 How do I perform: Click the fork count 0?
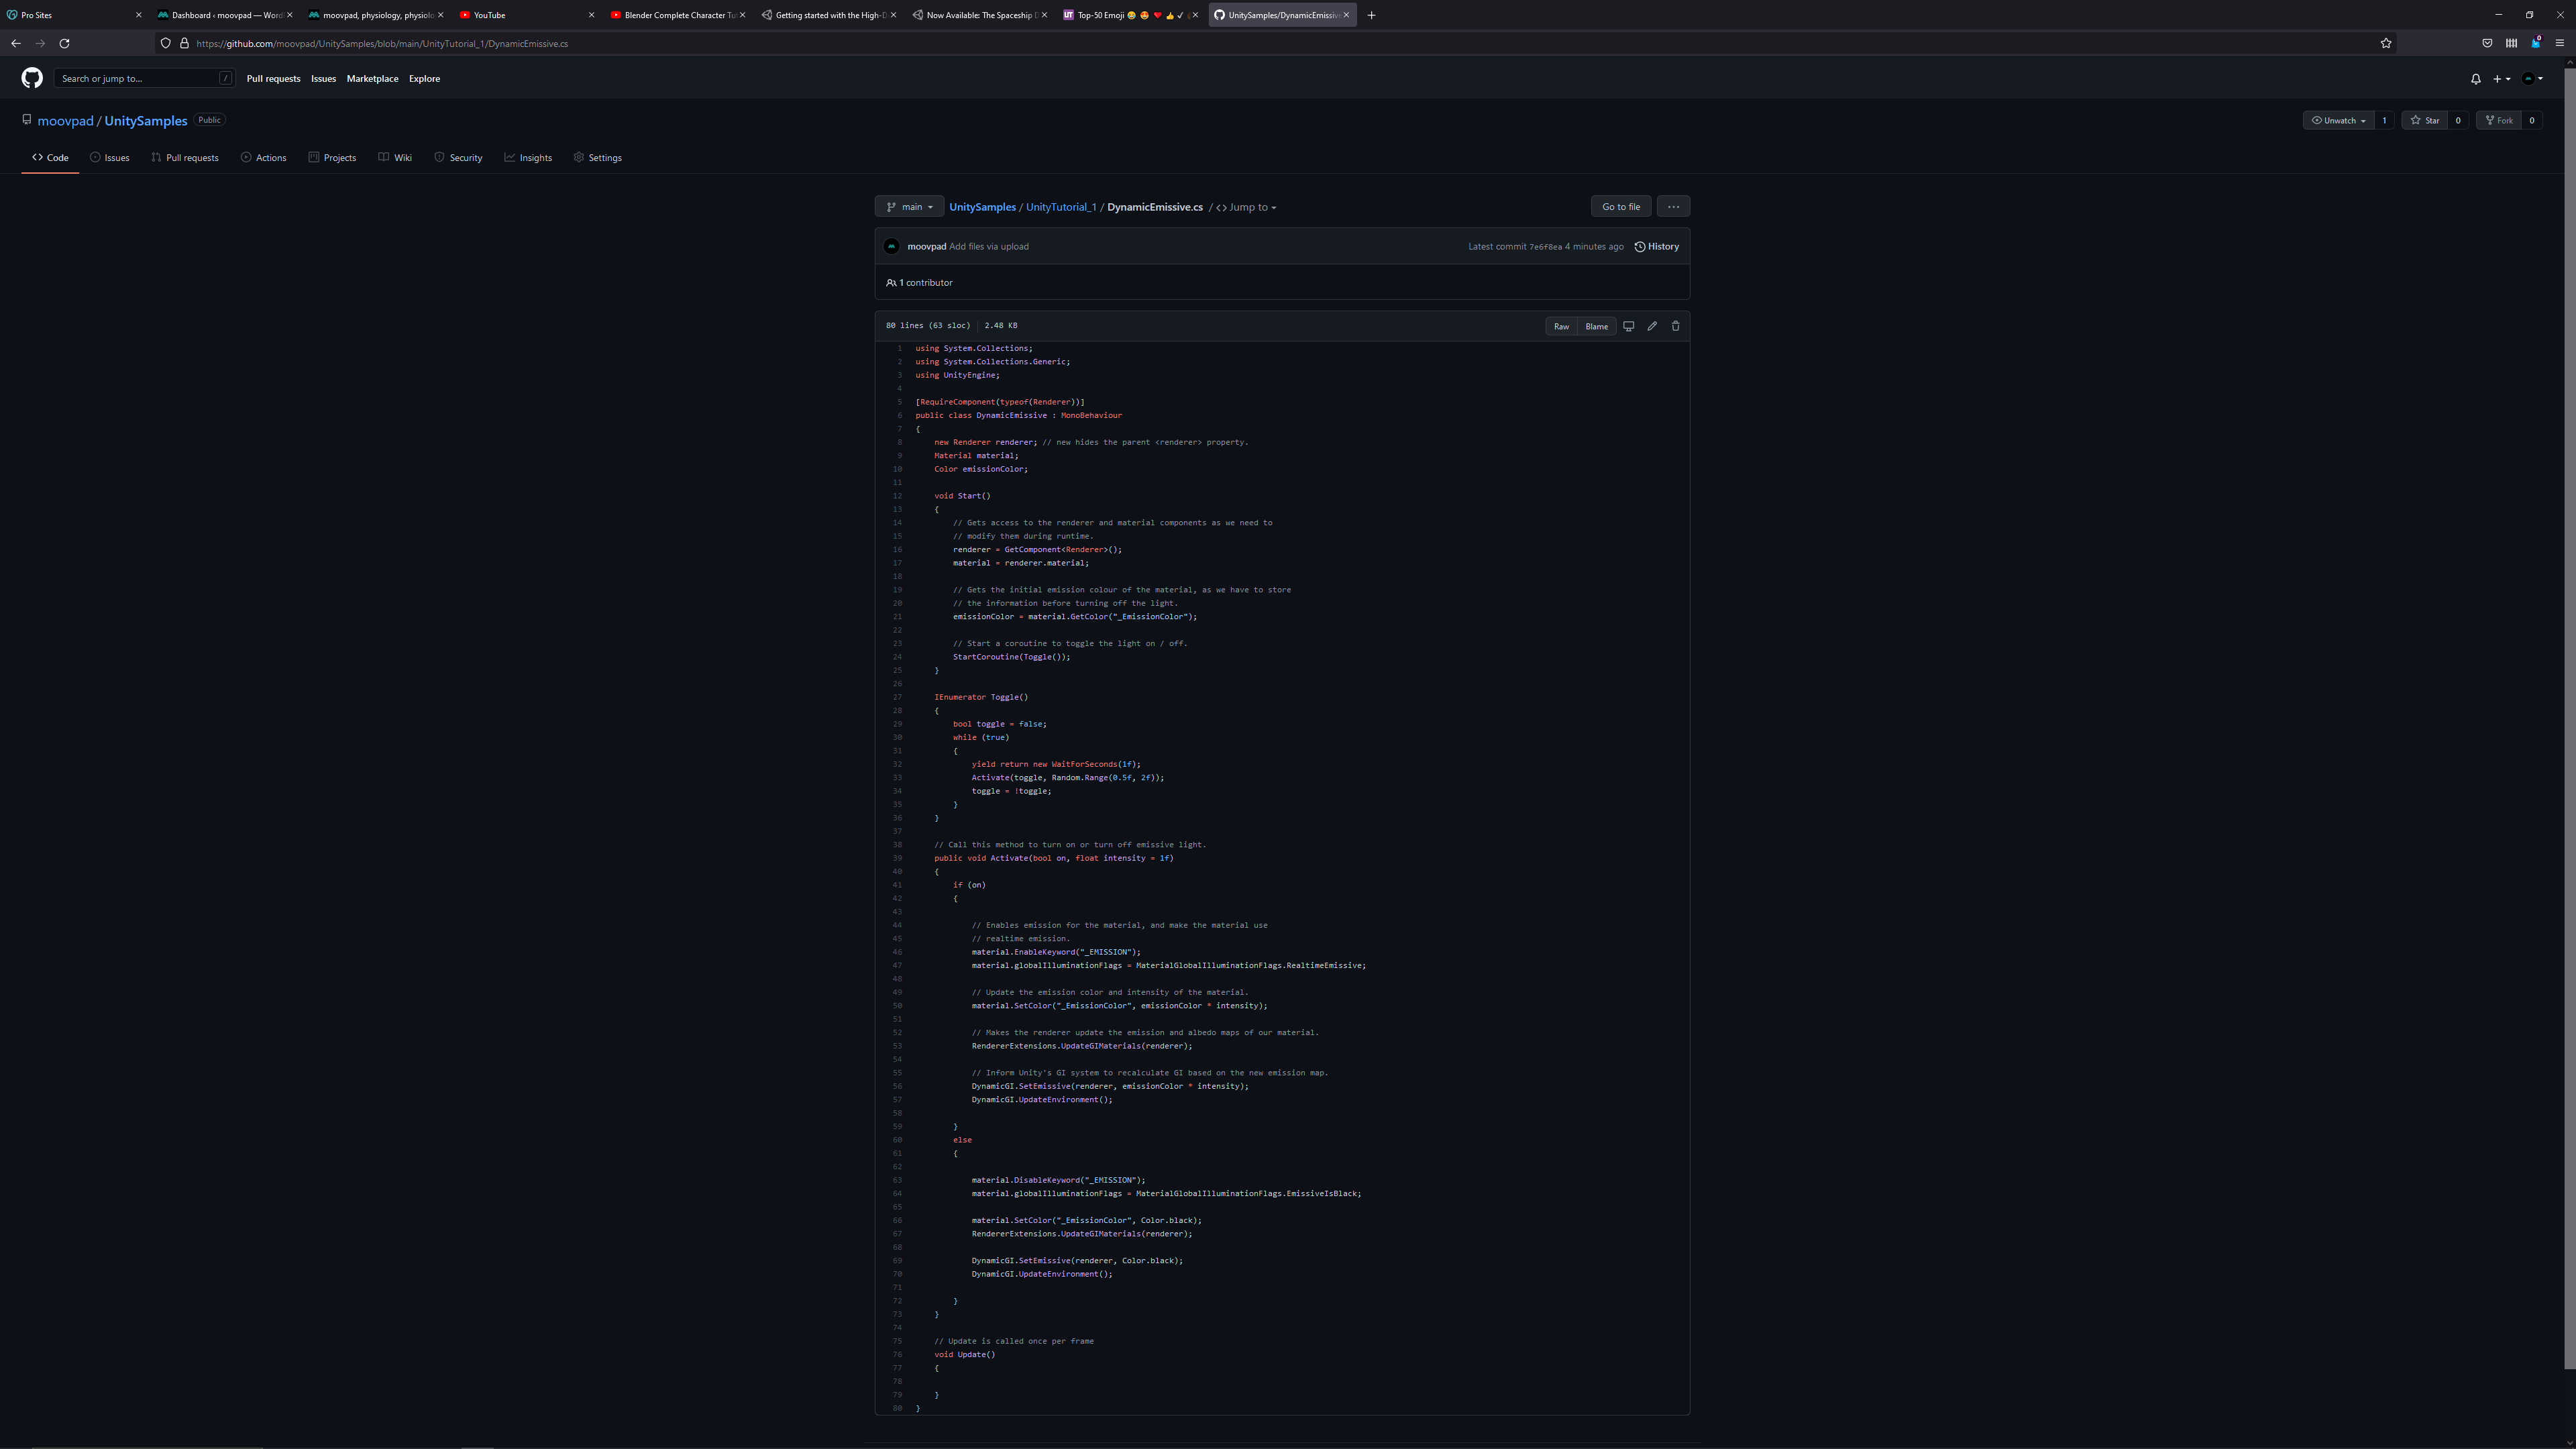(2532, 120)
